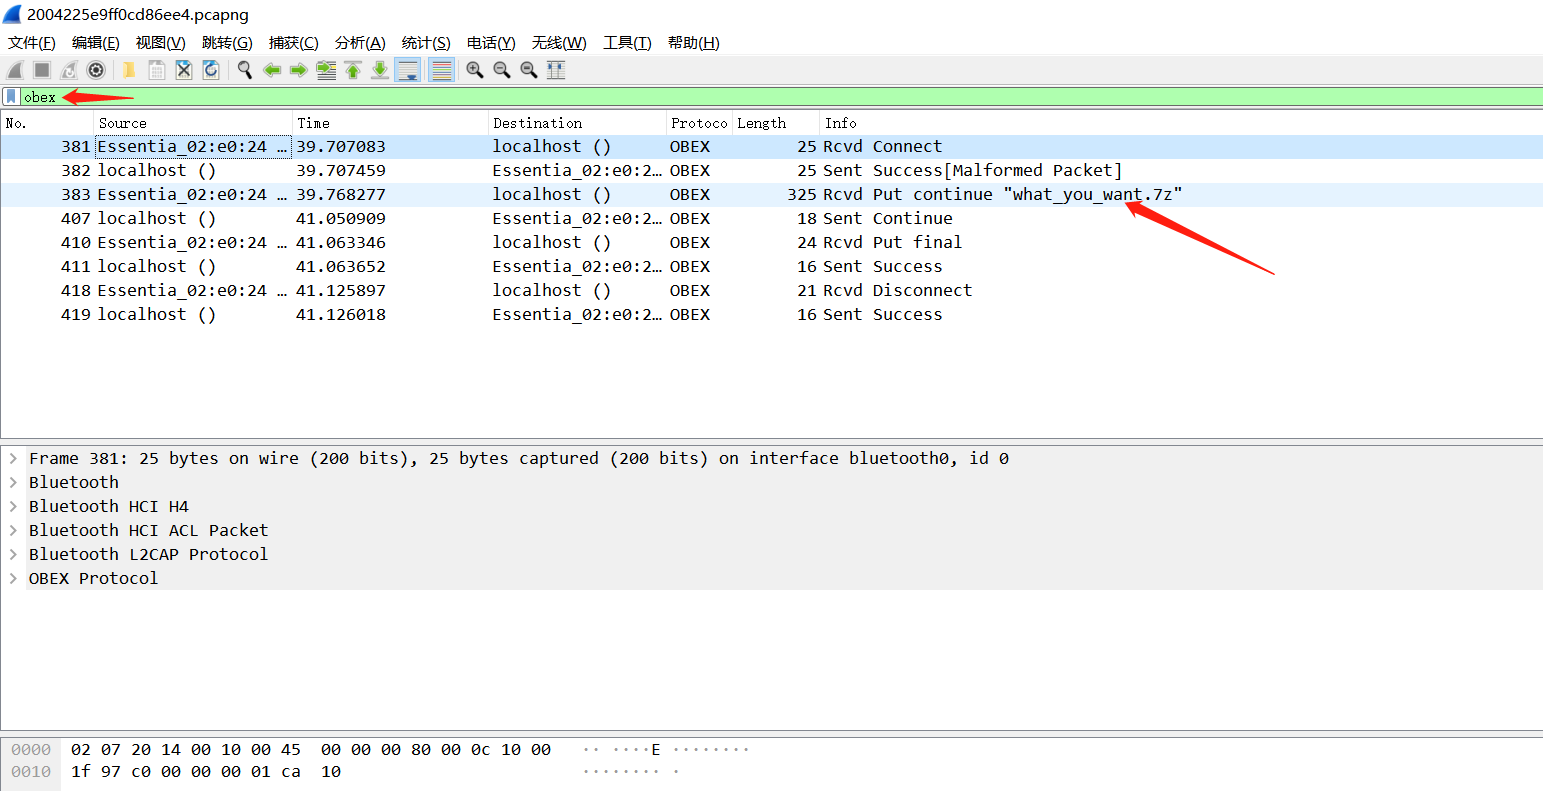Viewport: 1543px width, 791px height.
Task: Click the stop capture icon
Action: (x=39, y=70)
